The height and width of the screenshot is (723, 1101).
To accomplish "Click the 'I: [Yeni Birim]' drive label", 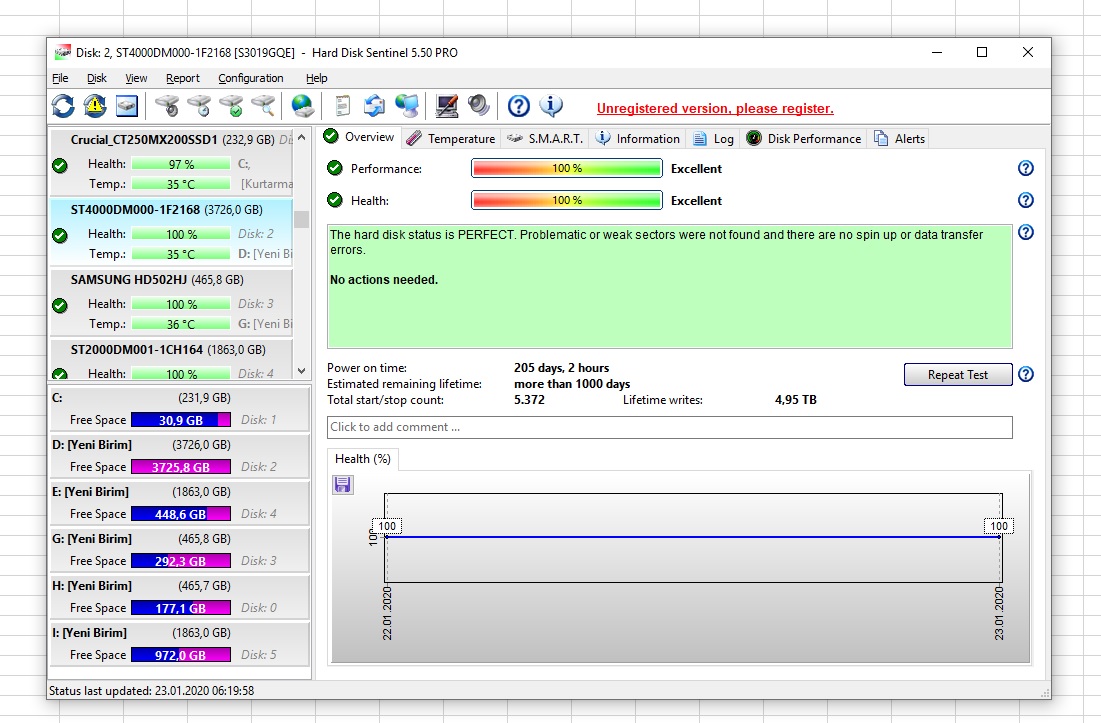I will (x=89, y=633).
